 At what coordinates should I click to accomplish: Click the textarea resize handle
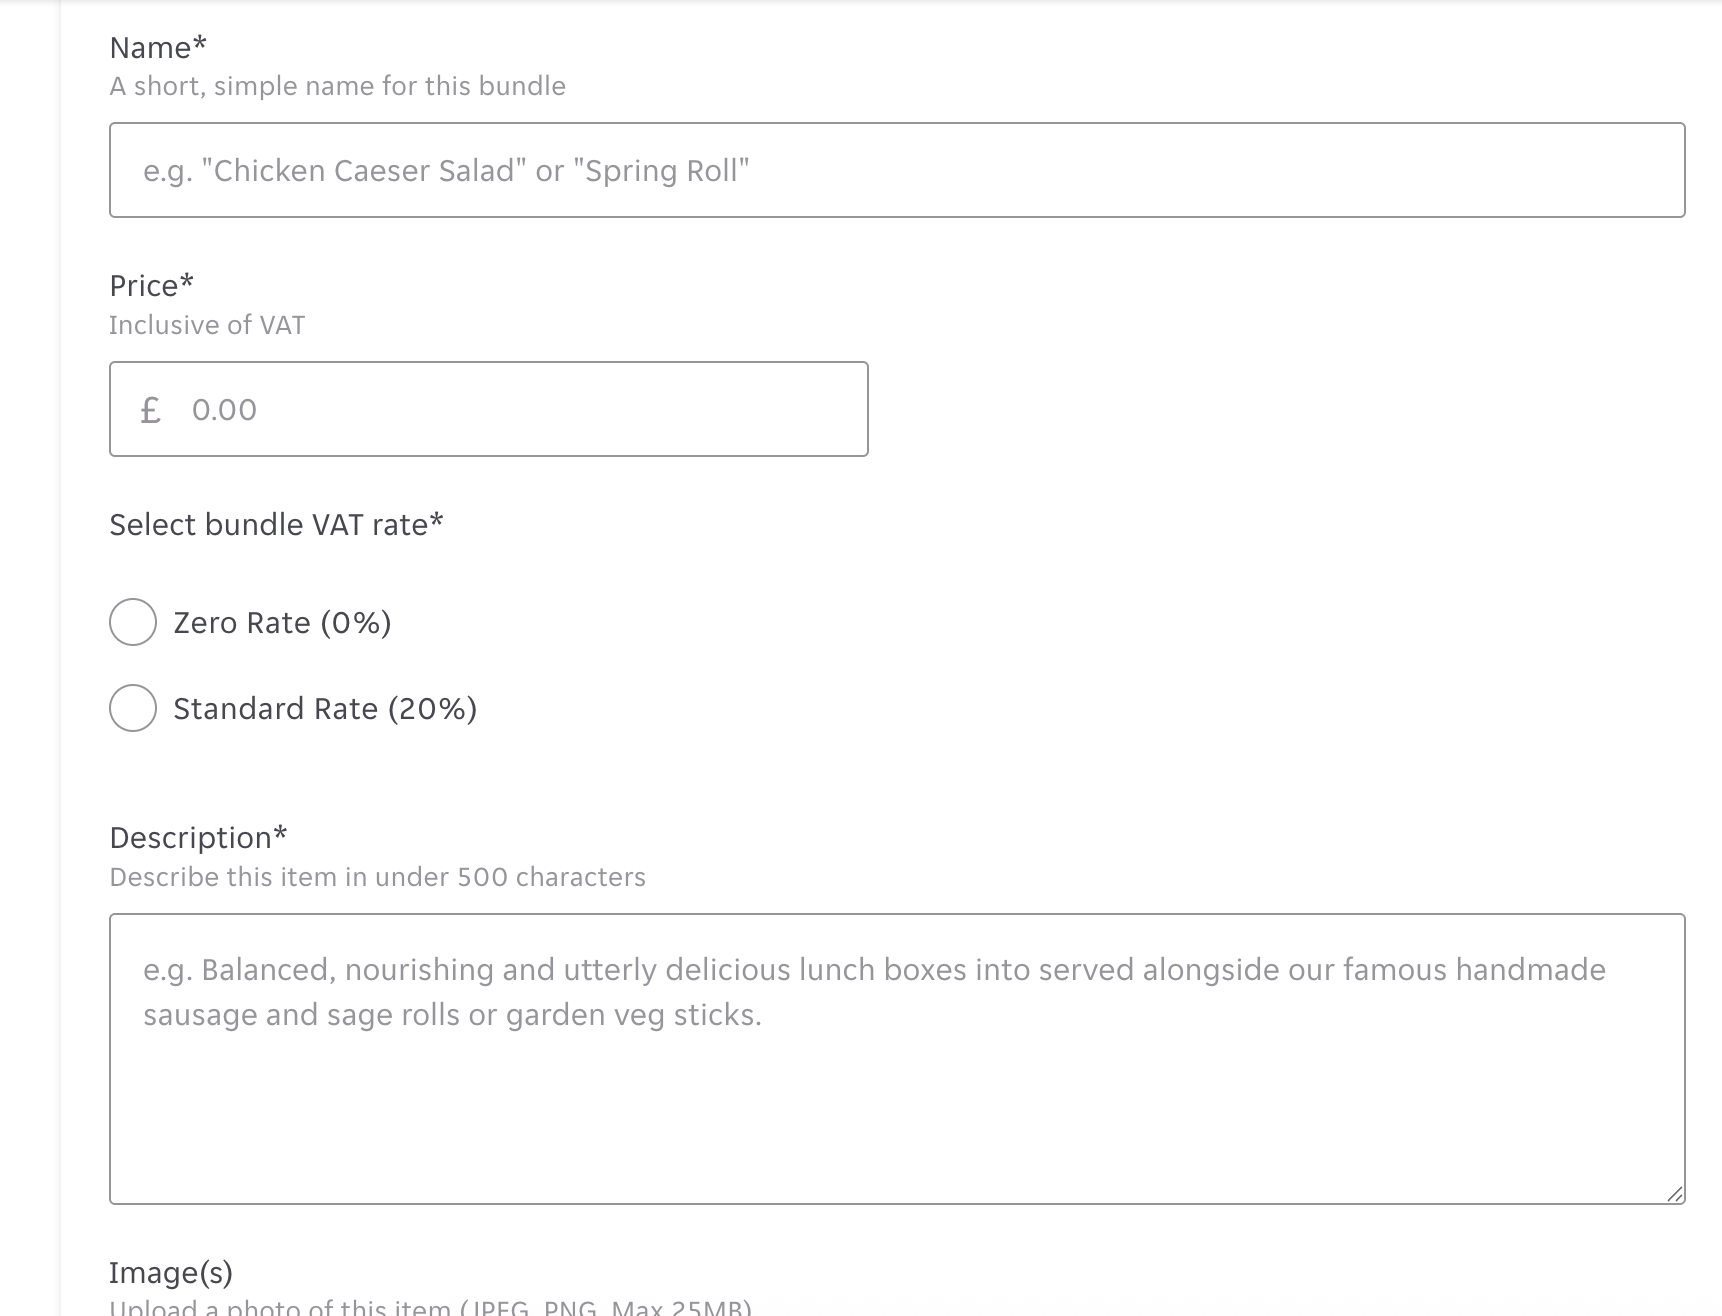tap(1674, 1192)
